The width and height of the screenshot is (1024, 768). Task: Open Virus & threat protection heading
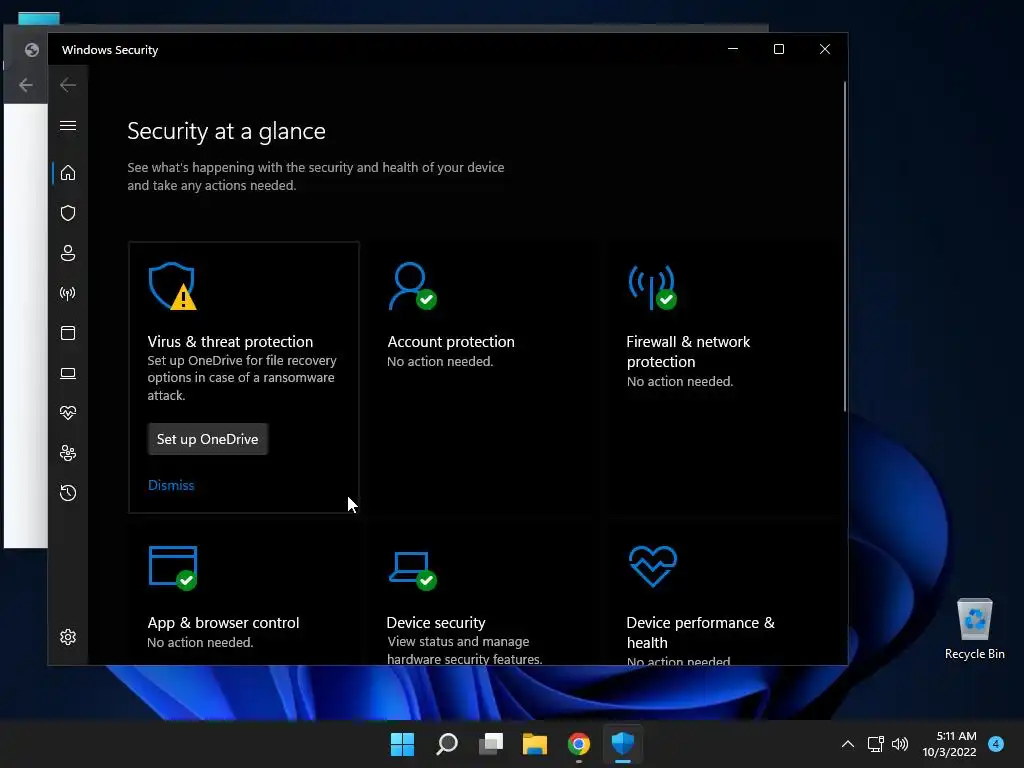click(x=230, y=342)
